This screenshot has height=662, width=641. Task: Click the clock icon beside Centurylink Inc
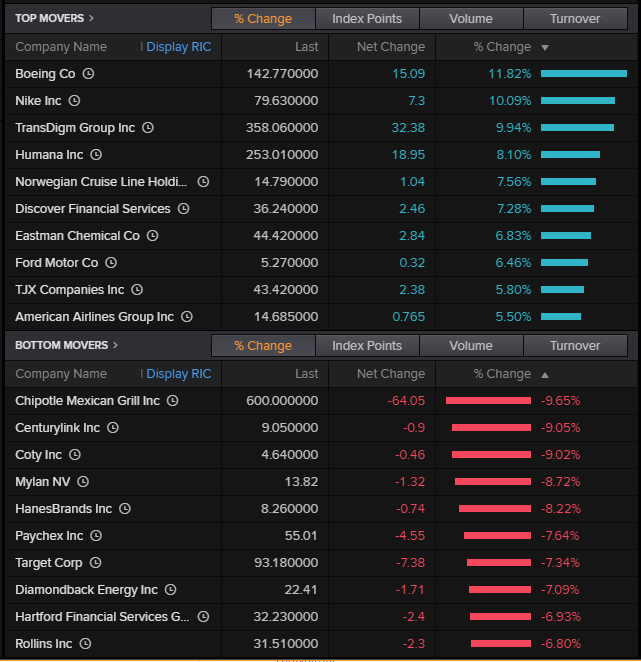tap(113, 428)
